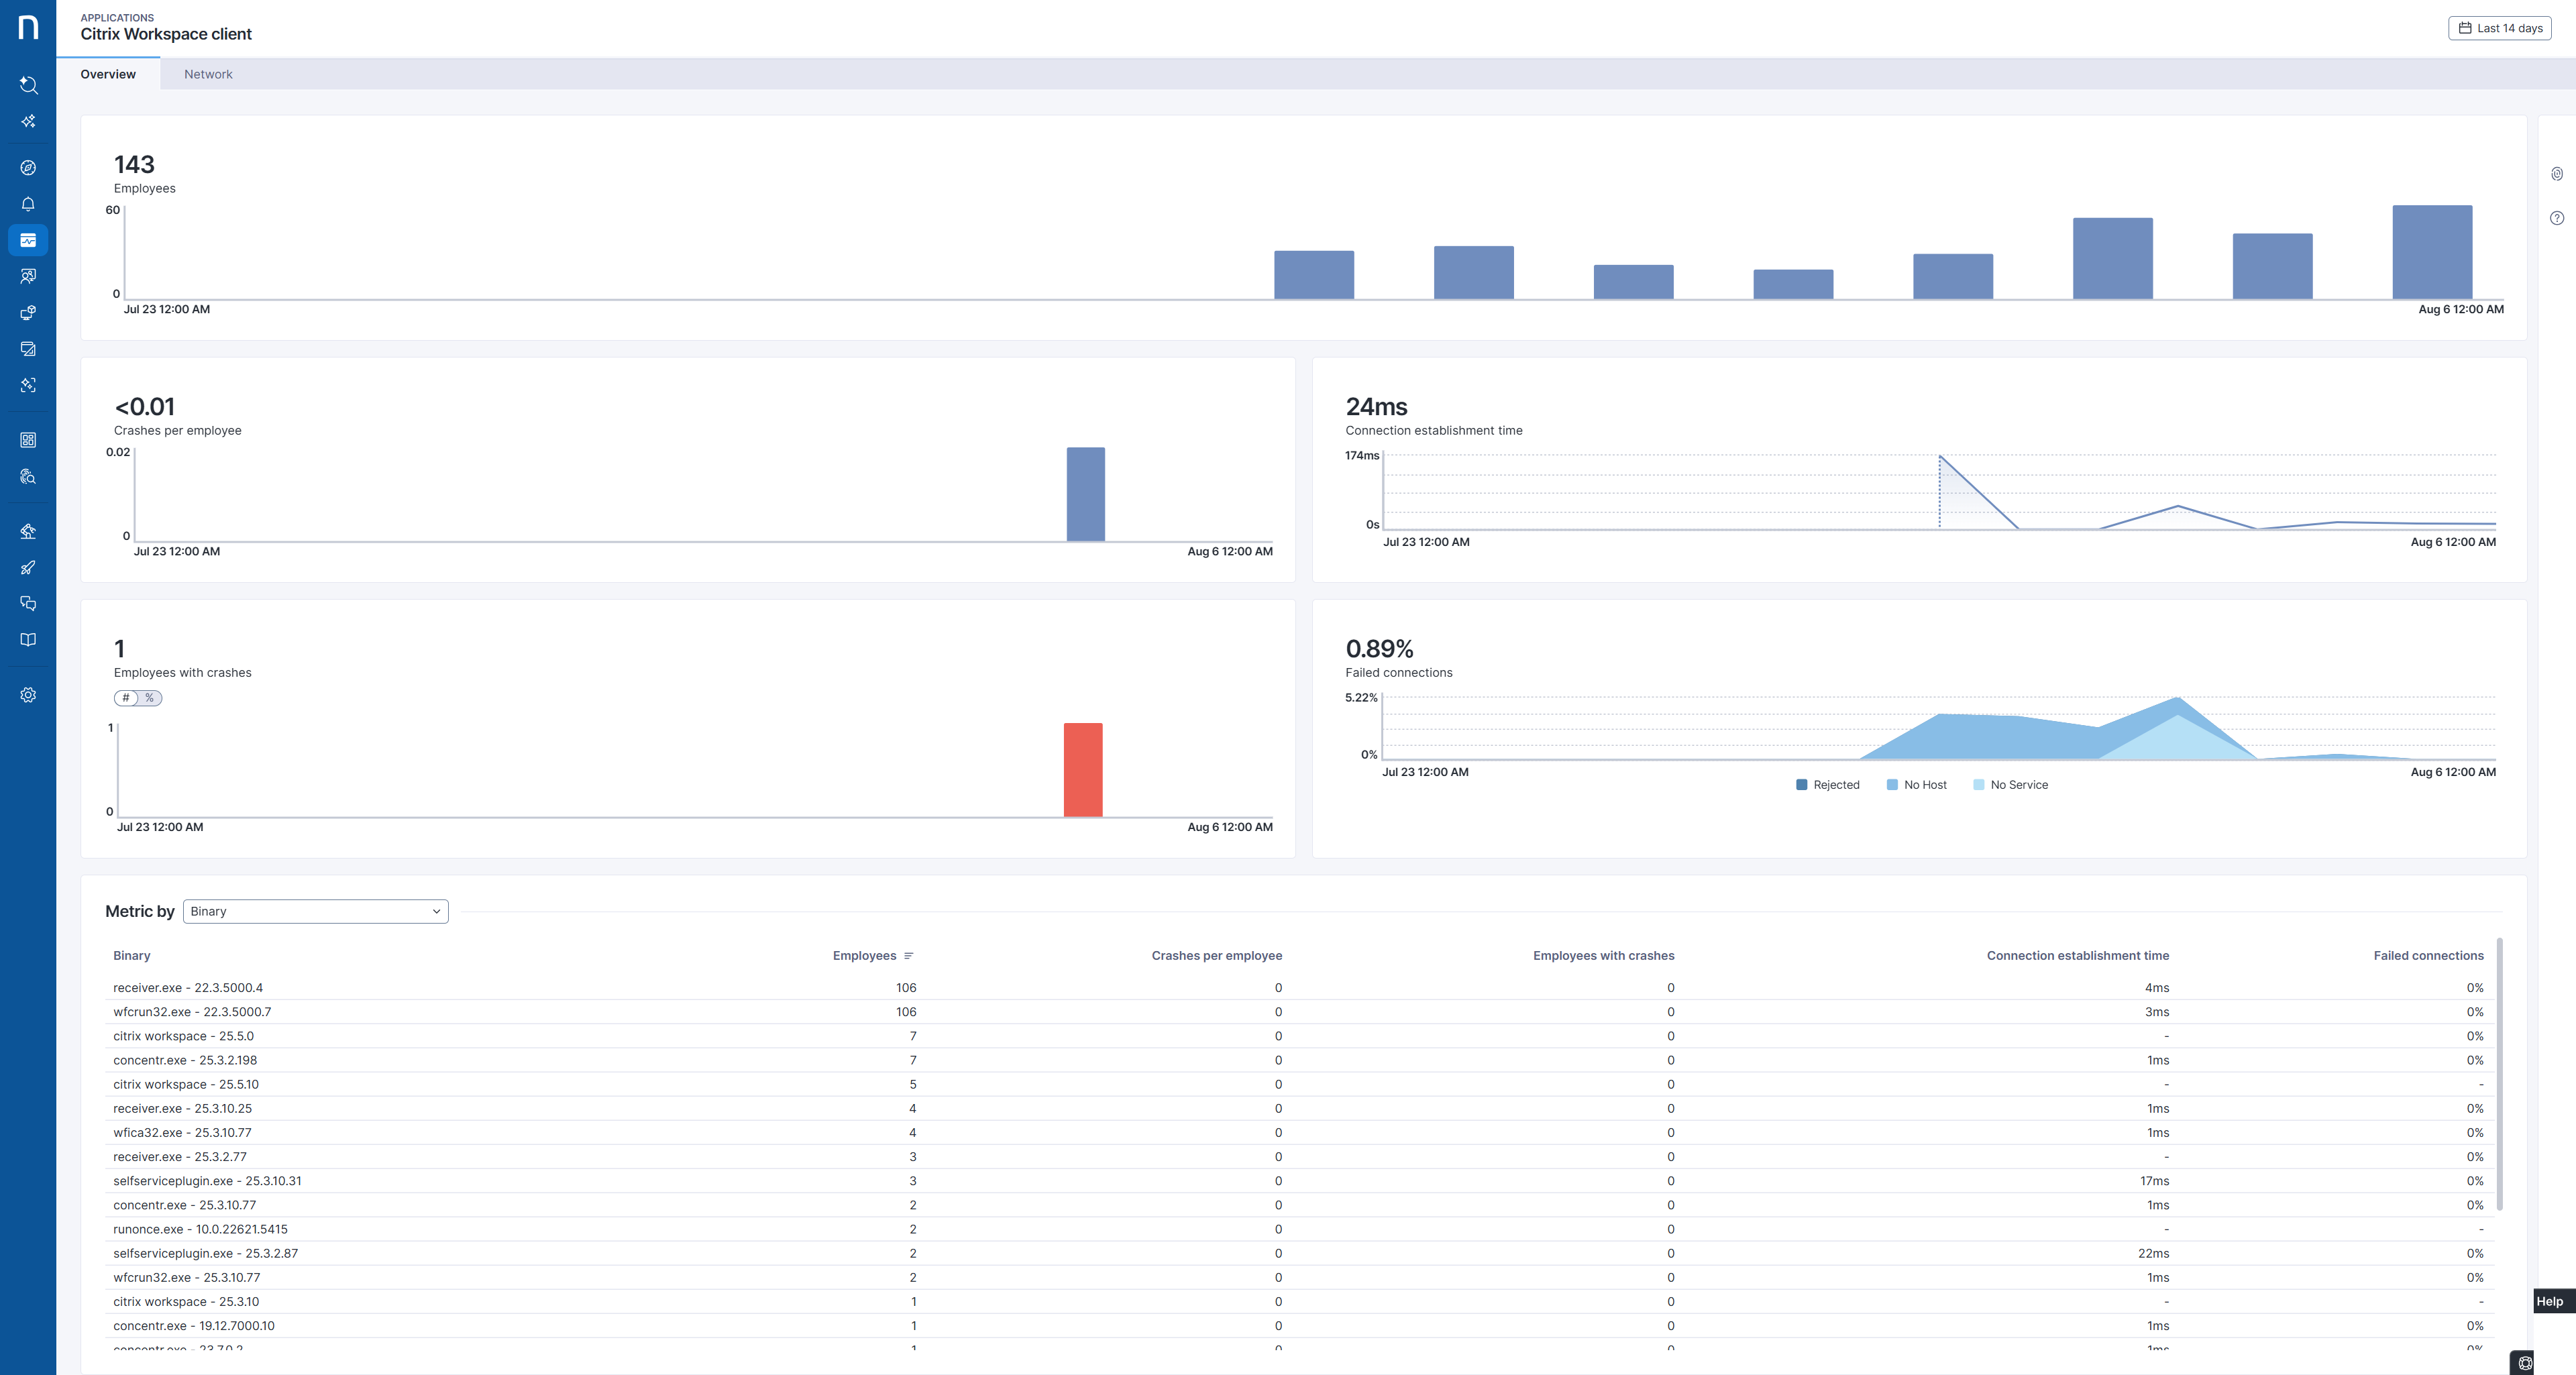Open the book documentation icon
Screen dimensions: 2576x1375
point(28,640)
